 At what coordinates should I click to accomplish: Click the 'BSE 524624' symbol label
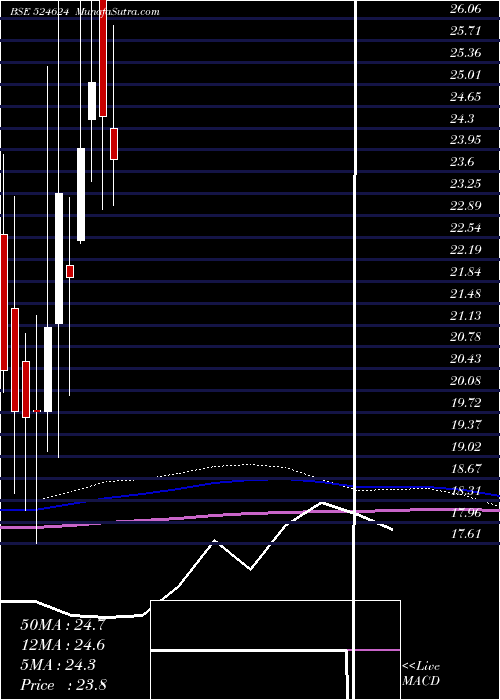coord(40,12)
